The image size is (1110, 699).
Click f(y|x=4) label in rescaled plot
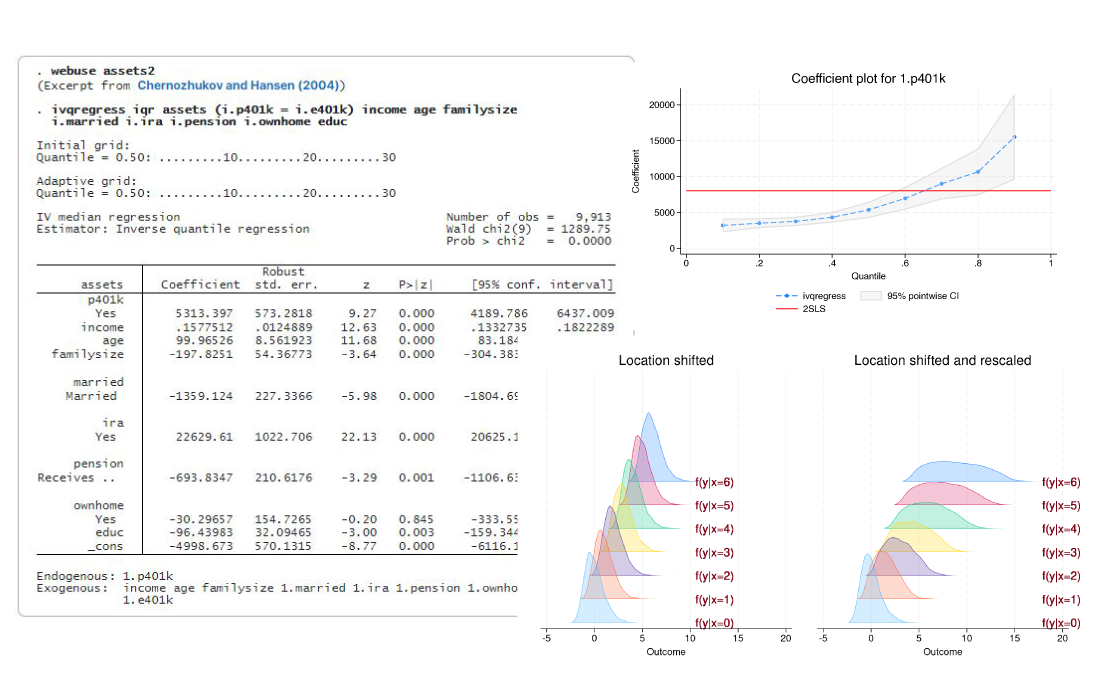click(x=1061, y=529)
